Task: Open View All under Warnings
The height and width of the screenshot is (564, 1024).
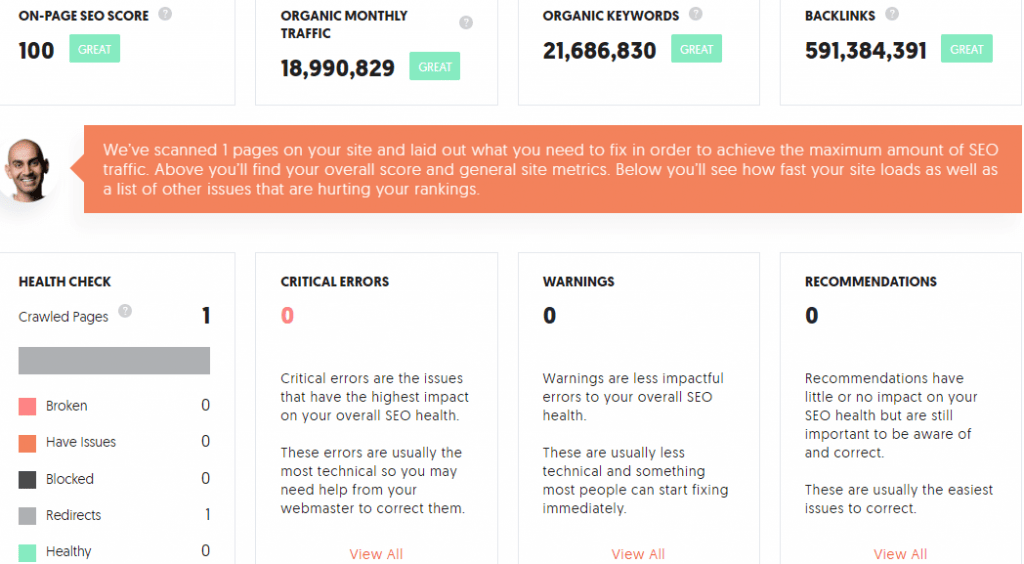Action: (x=638, y=554)
